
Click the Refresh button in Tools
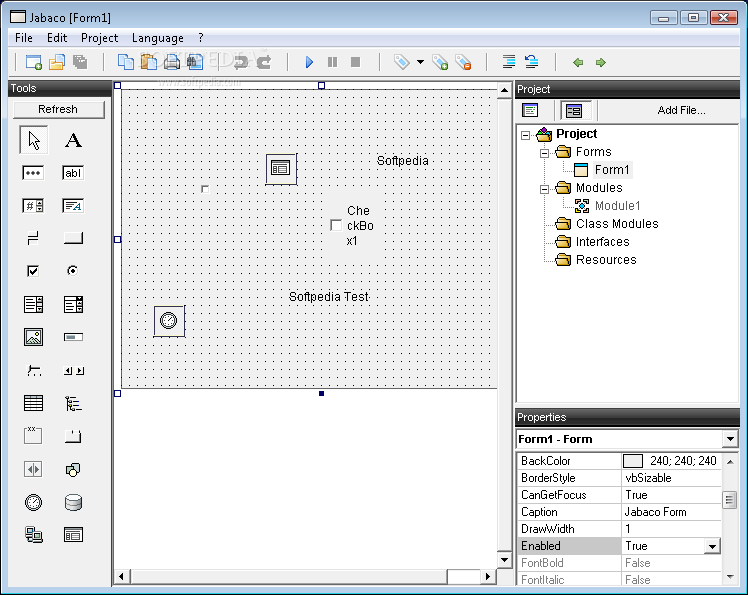tap(58, 109)
